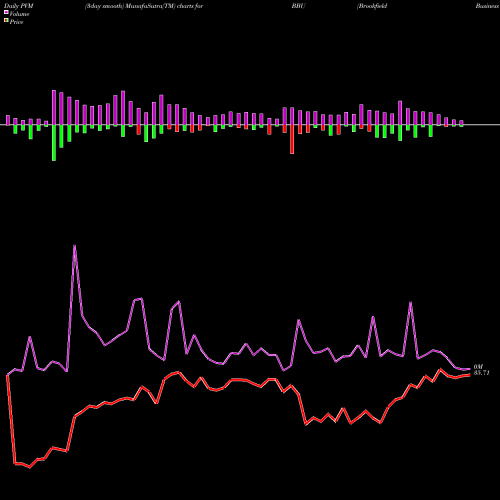Click the '85.71' price value label
This screenshot has width=500, height=500.
(x=482, y=373)
